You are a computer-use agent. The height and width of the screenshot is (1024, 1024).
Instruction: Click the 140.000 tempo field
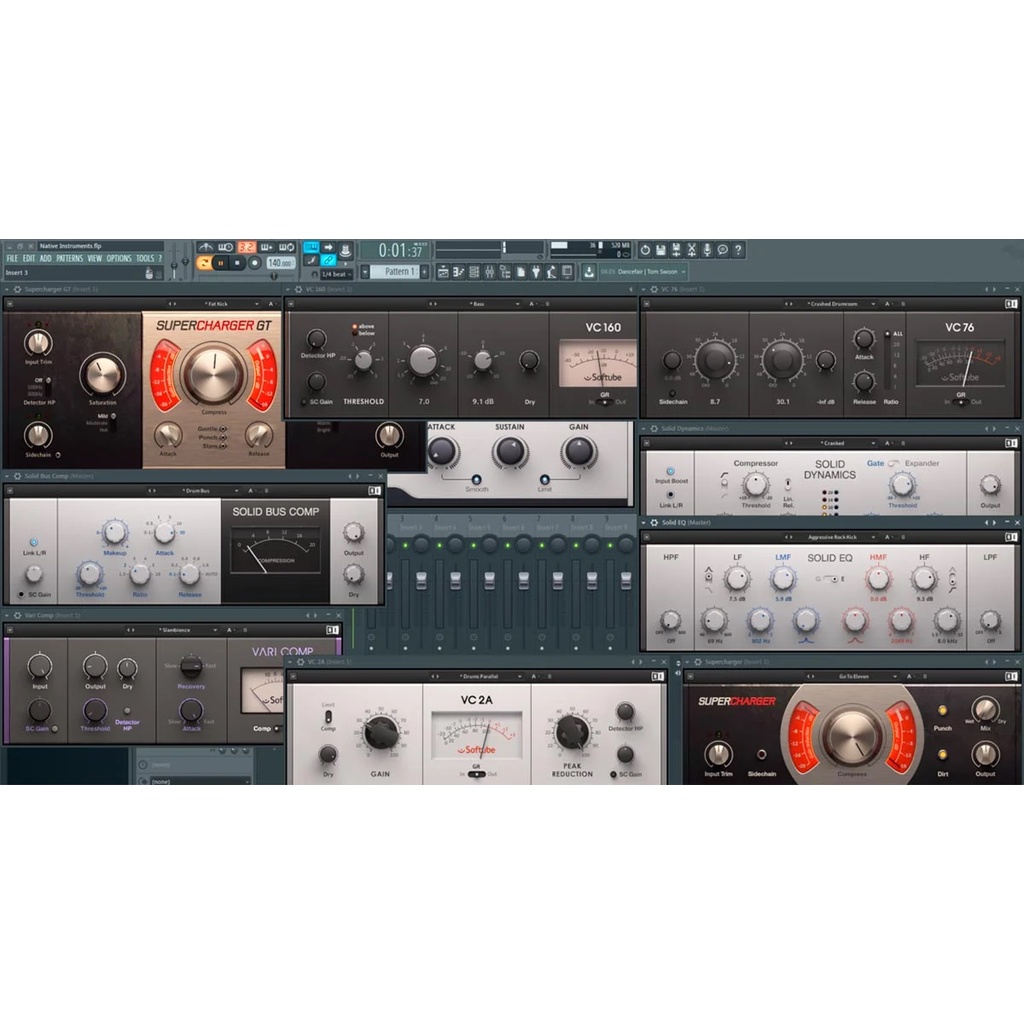point(280,263)
